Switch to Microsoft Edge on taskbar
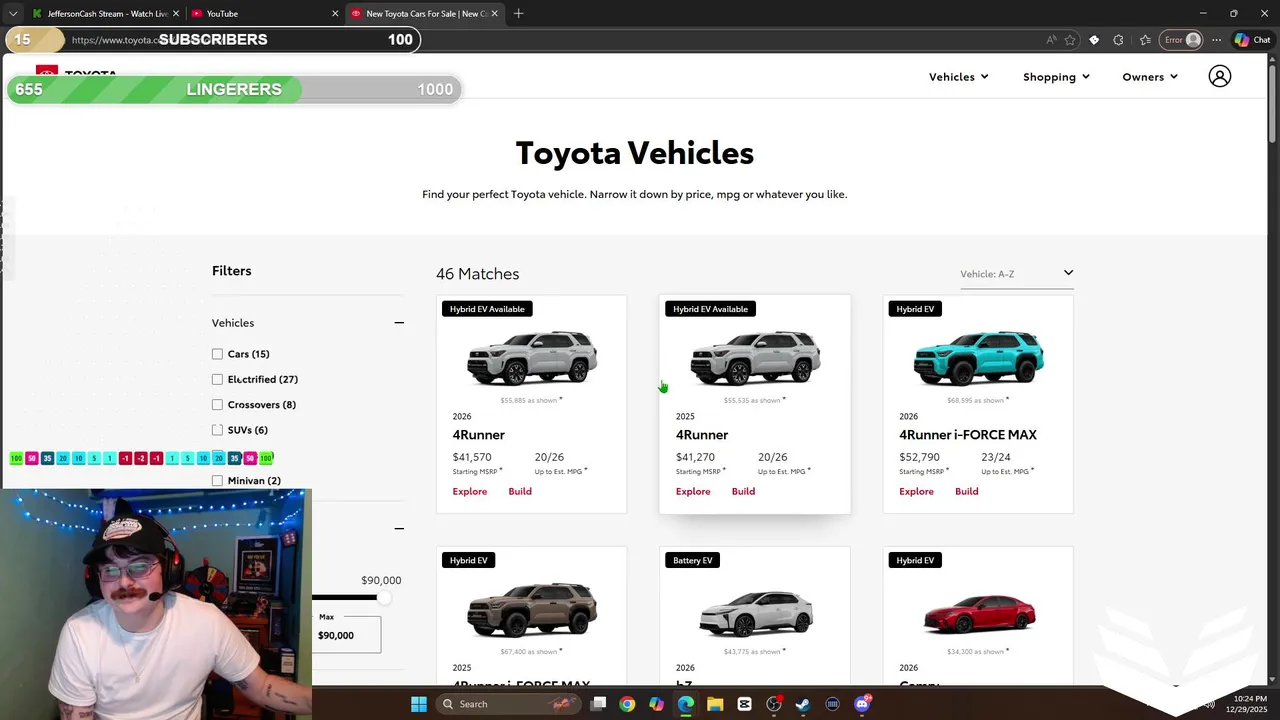This screenshot has width=1280, height=720. point(685,704)
